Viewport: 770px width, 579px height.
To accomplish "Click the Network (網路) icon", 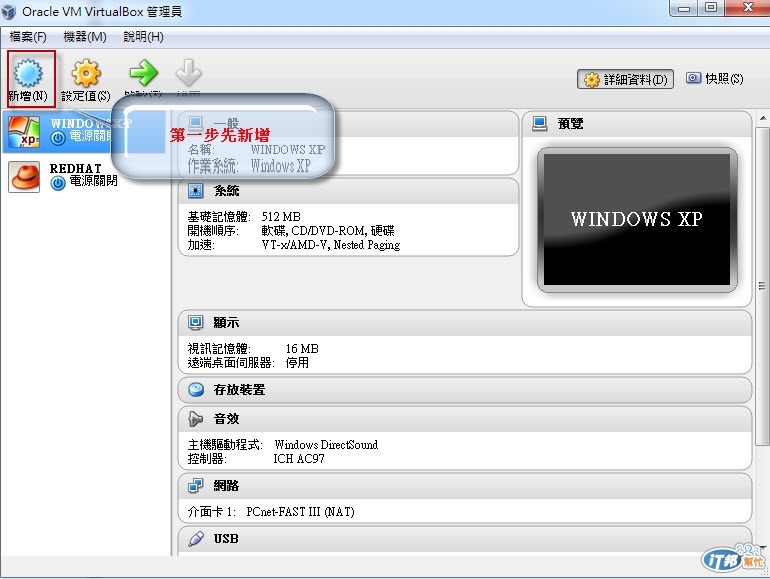I will (x=195, y=486).
